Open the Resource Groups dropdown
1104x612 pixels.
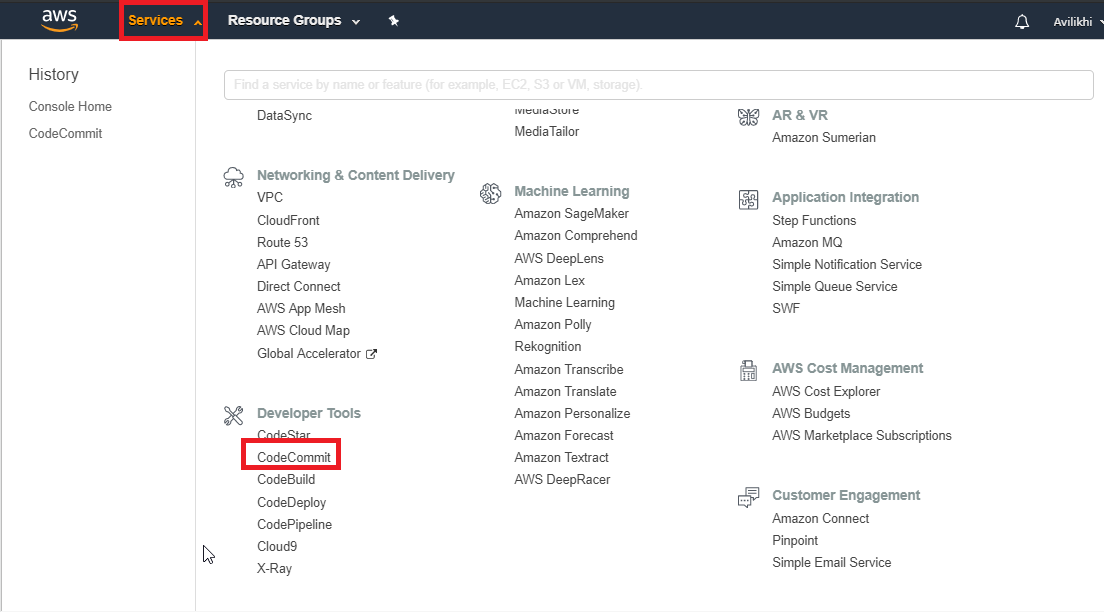[293, 20]
